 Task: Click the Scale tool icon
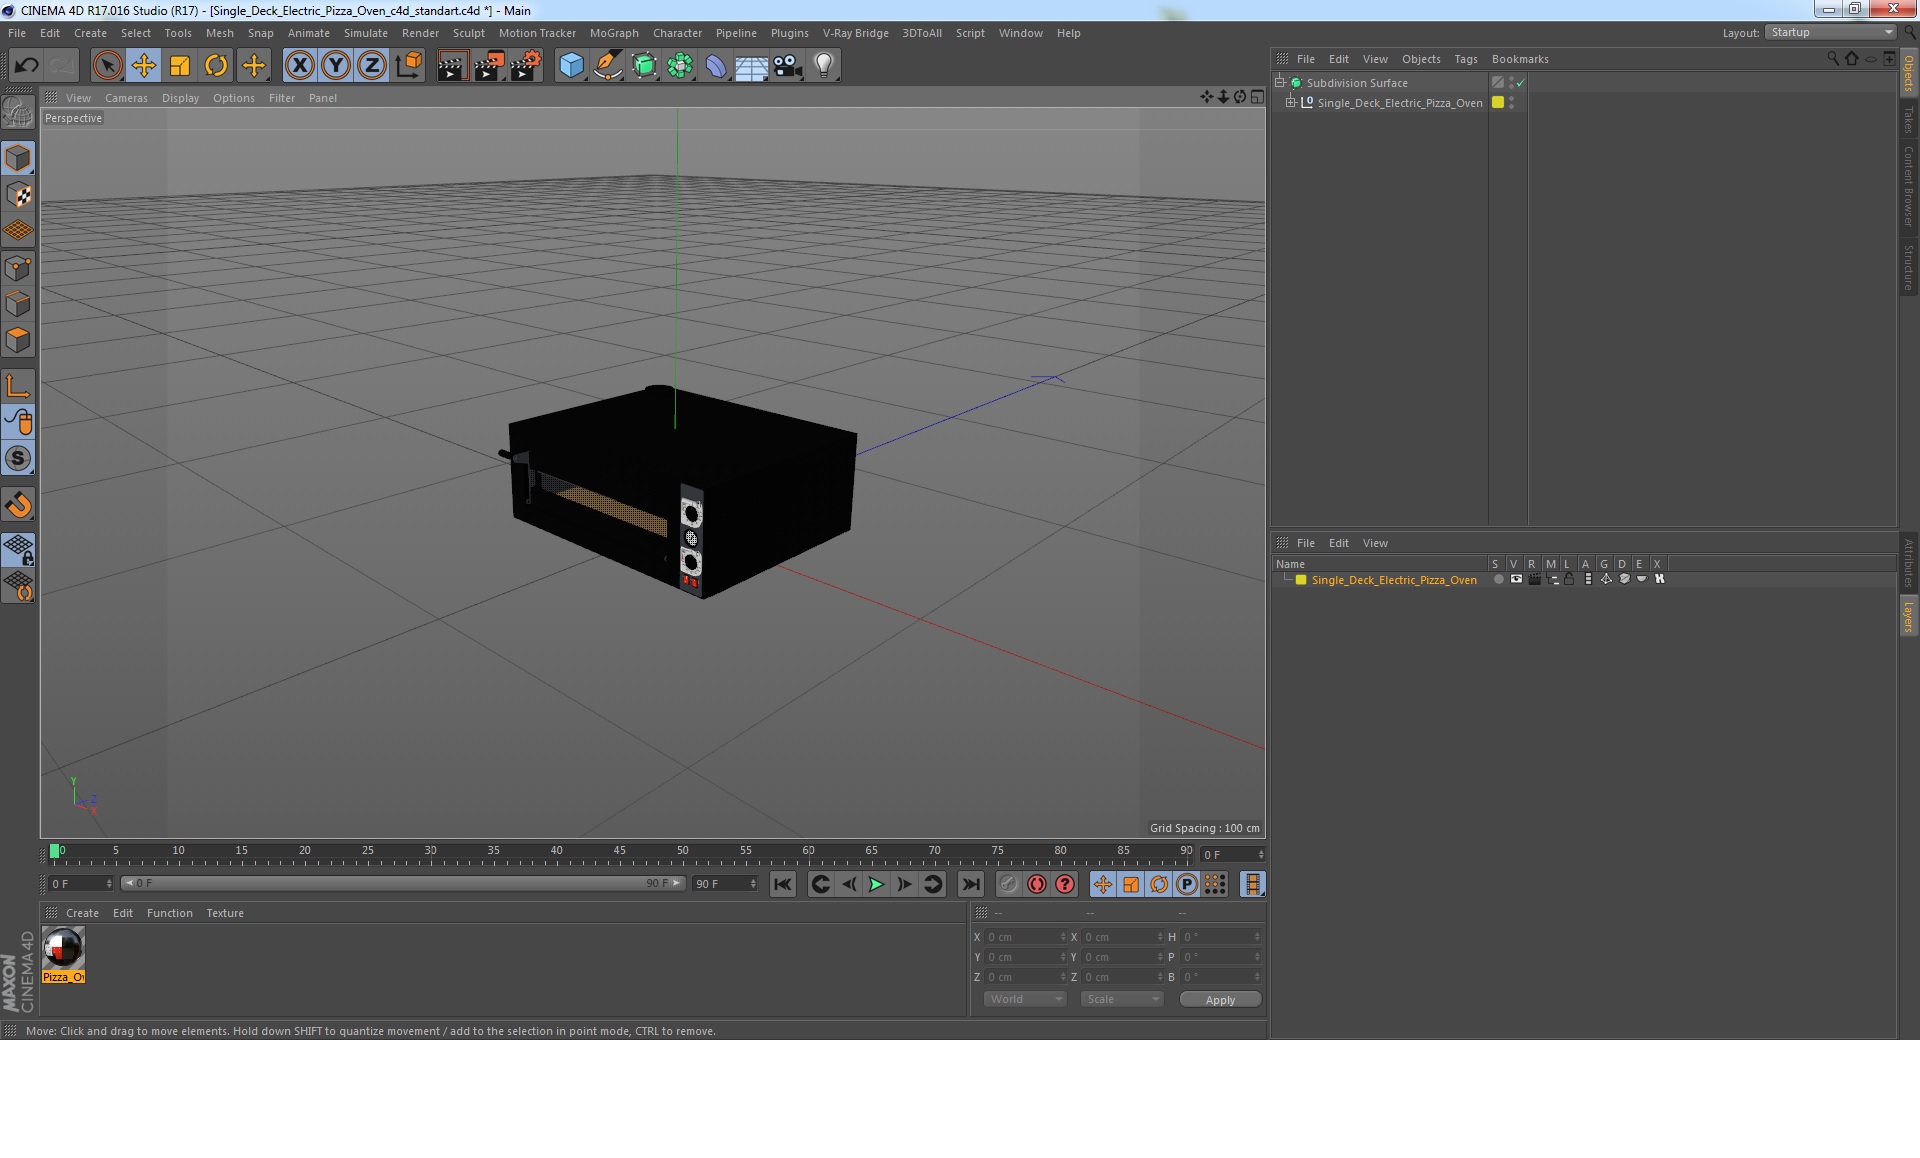tap(180, 66)
